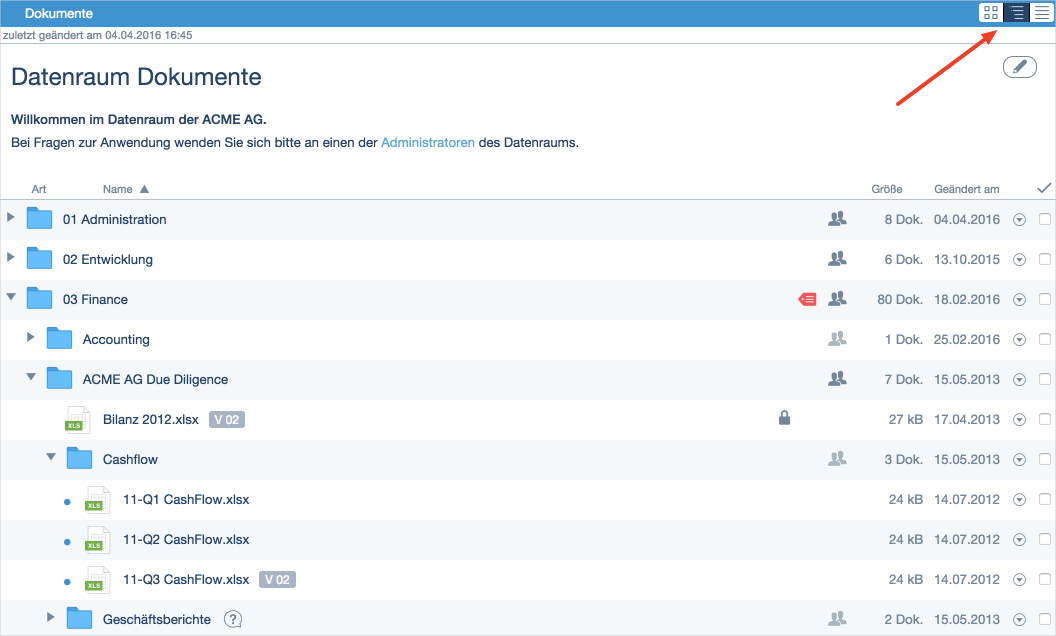Open actions dropdown for Accounting folder
The width and height of the screenshot is (1056, 636).
[1020, 339]
